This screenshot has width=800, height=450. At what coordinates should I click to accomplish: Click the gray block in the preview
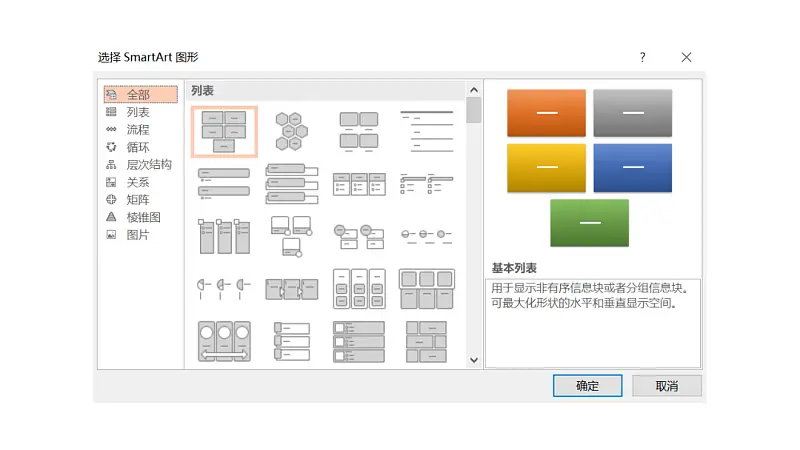point(633,113)
